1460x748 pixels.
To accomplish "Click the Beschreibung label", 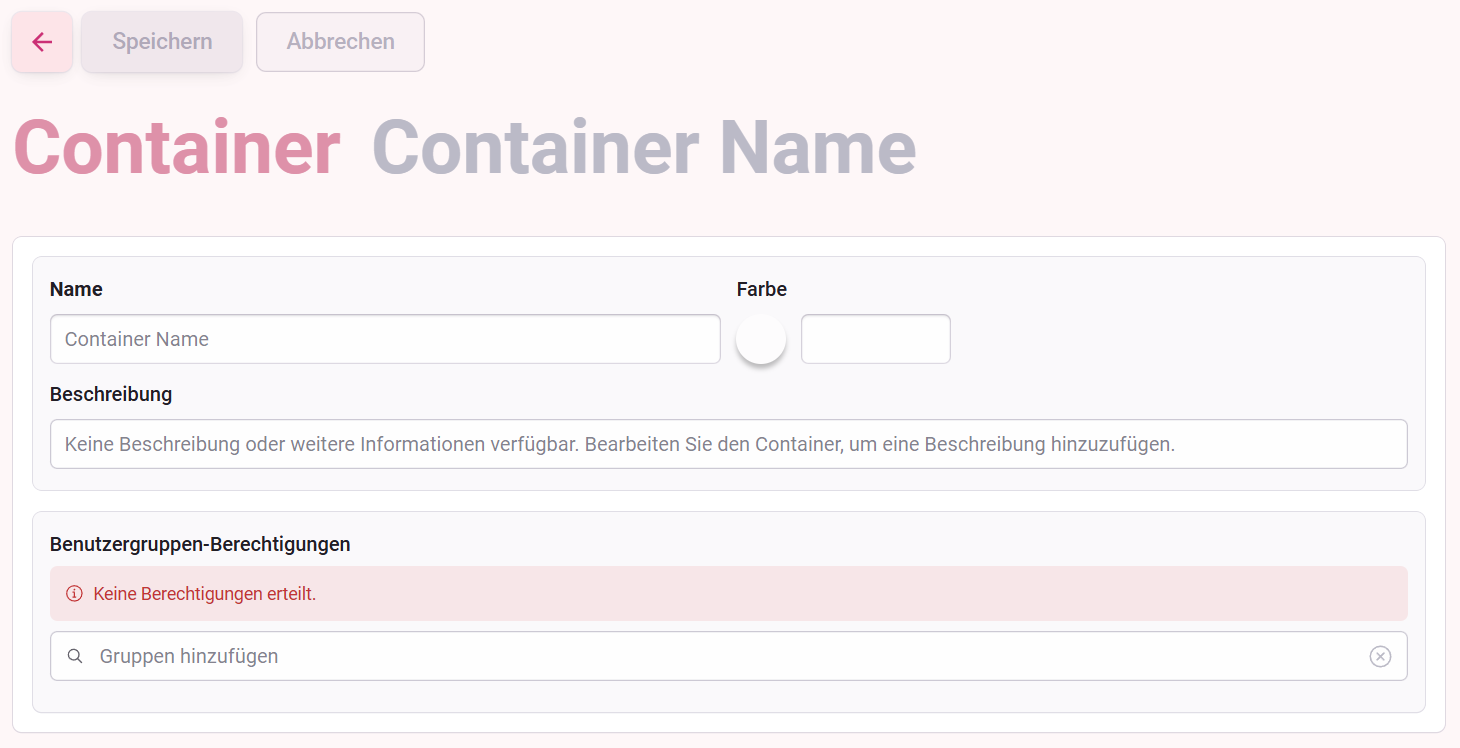I will click(x=111, y=394).
